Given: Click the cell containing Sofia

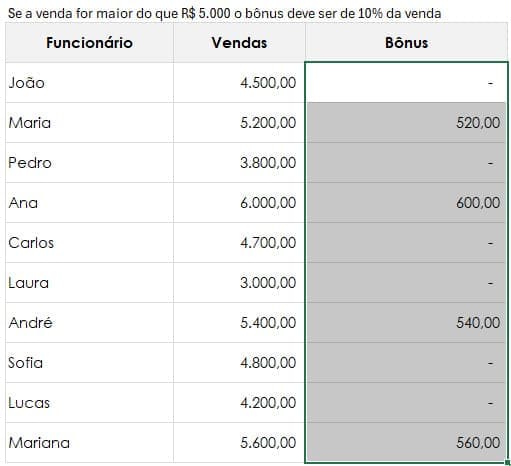Looking at the screenshot, I should pyautogui.click(x=89, y=363).
